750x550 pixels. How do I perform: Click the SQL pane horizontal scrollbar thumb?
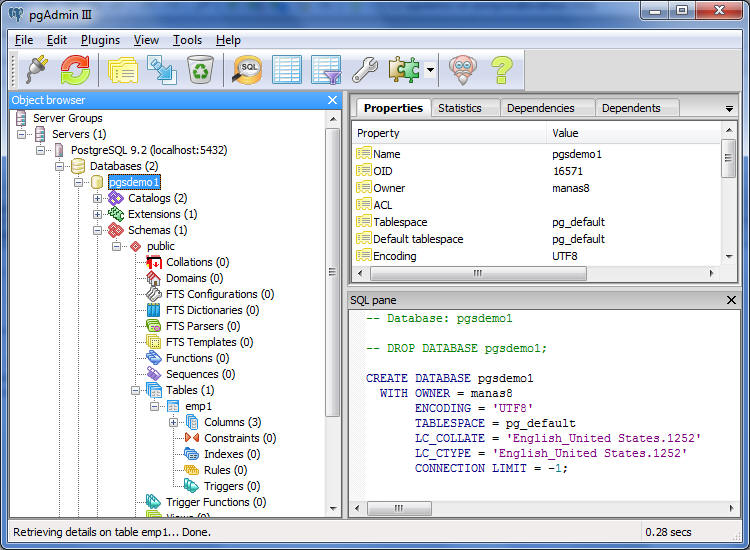point(399,508)
